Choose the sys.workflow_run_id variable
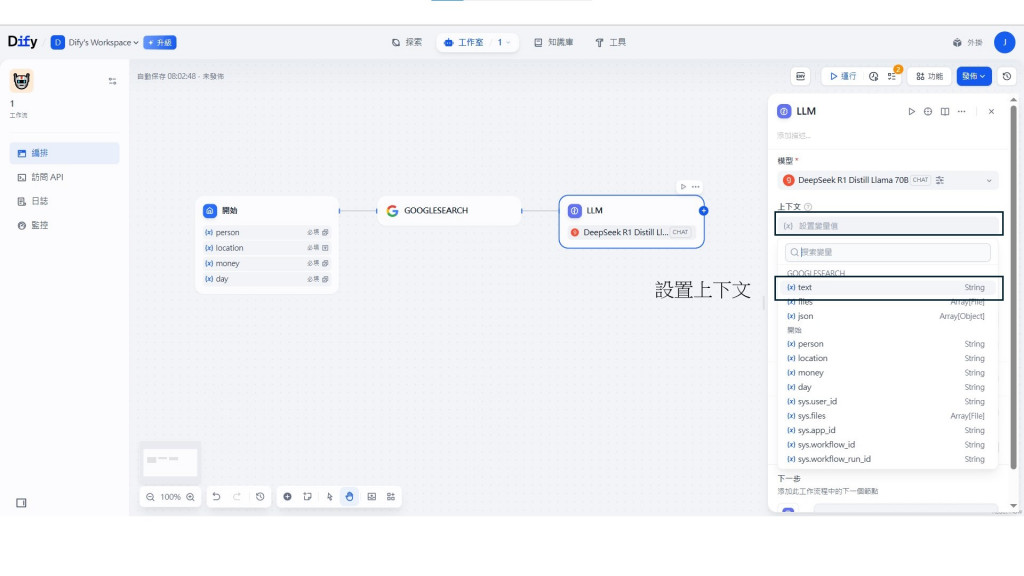 [887, 459]
